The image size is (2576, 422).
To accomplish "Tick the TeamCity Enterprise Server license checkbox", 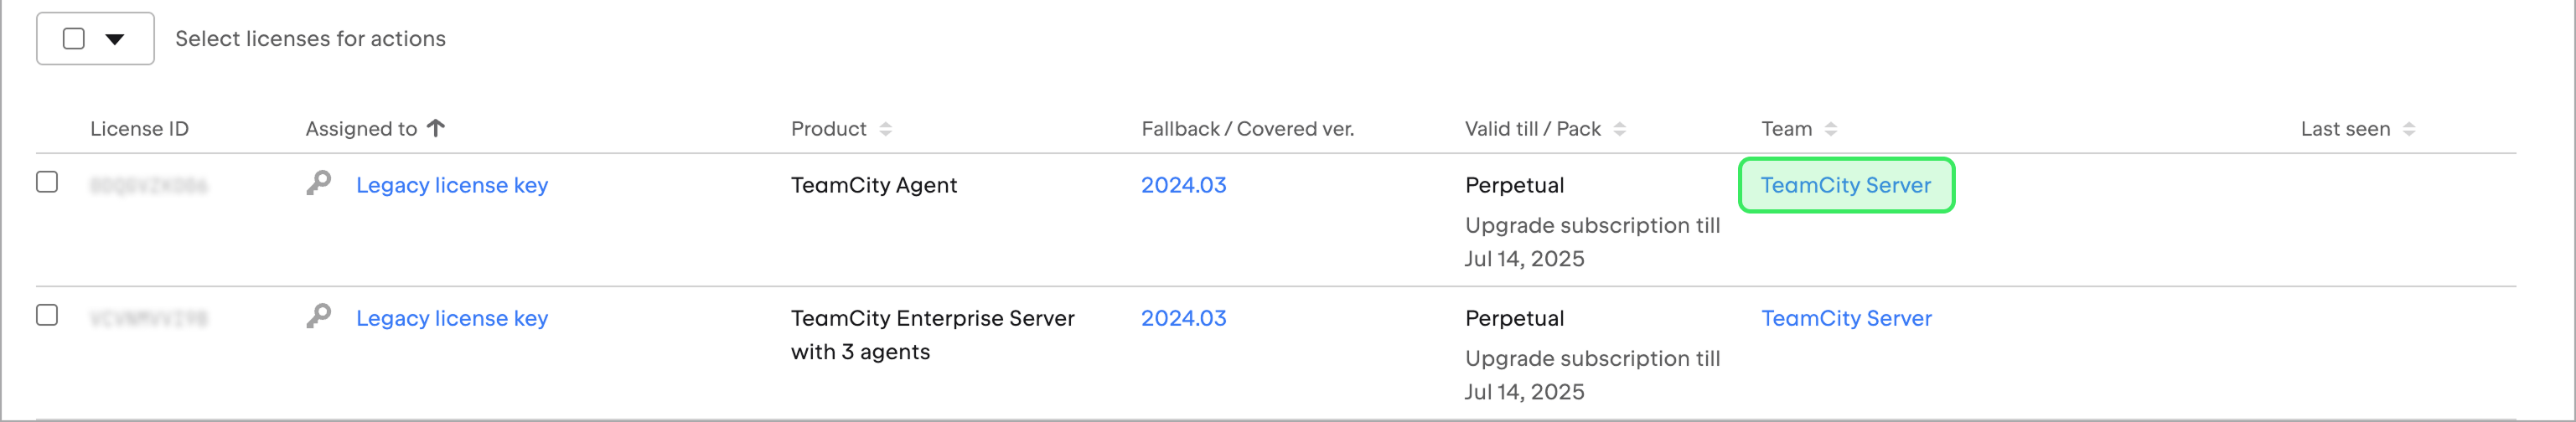I will [x=47, y=315].
